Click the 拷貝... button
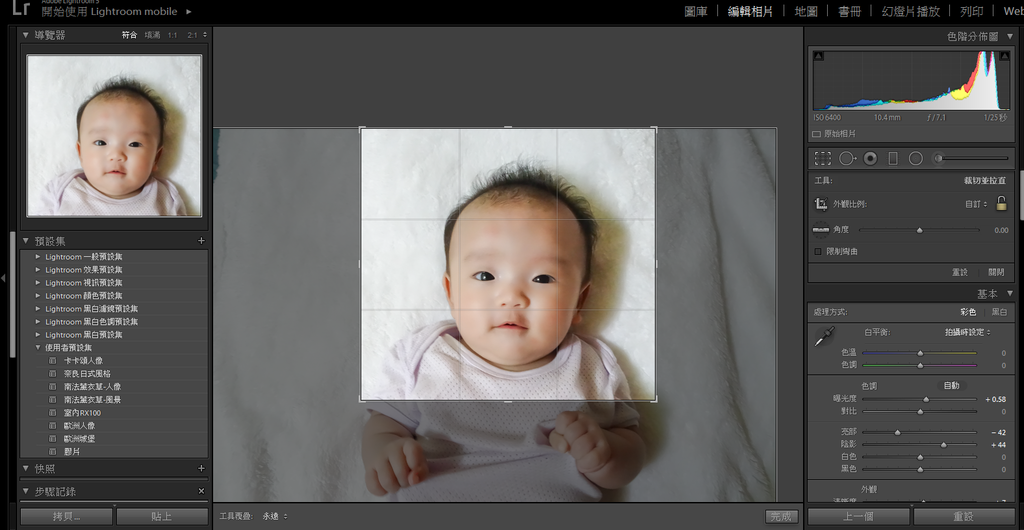Viewport: 1024px width, 530px height. coord(67,516)
